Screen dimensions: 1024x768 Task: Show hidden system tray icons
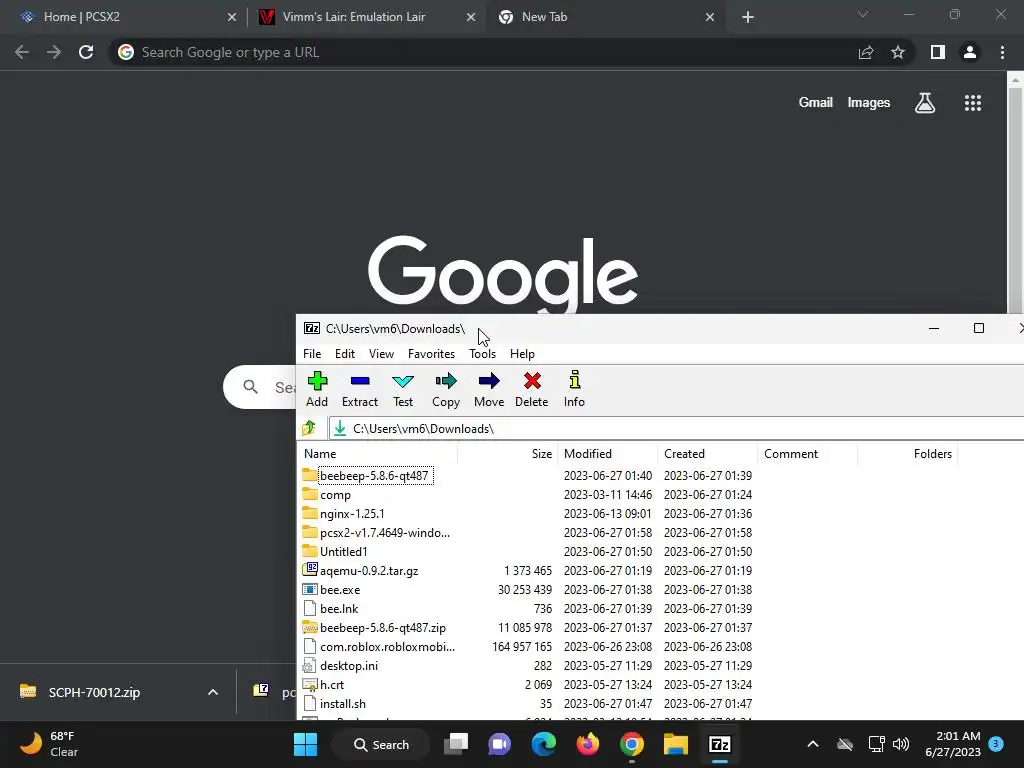click(812, 744)
